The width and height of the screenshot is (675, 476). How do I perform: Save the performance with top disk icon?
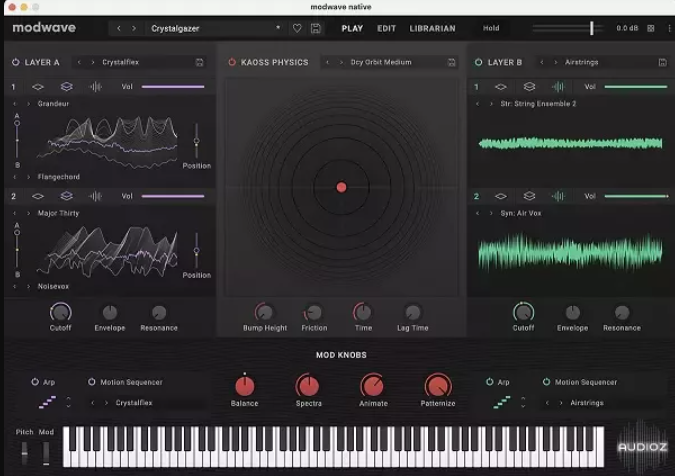316,28
